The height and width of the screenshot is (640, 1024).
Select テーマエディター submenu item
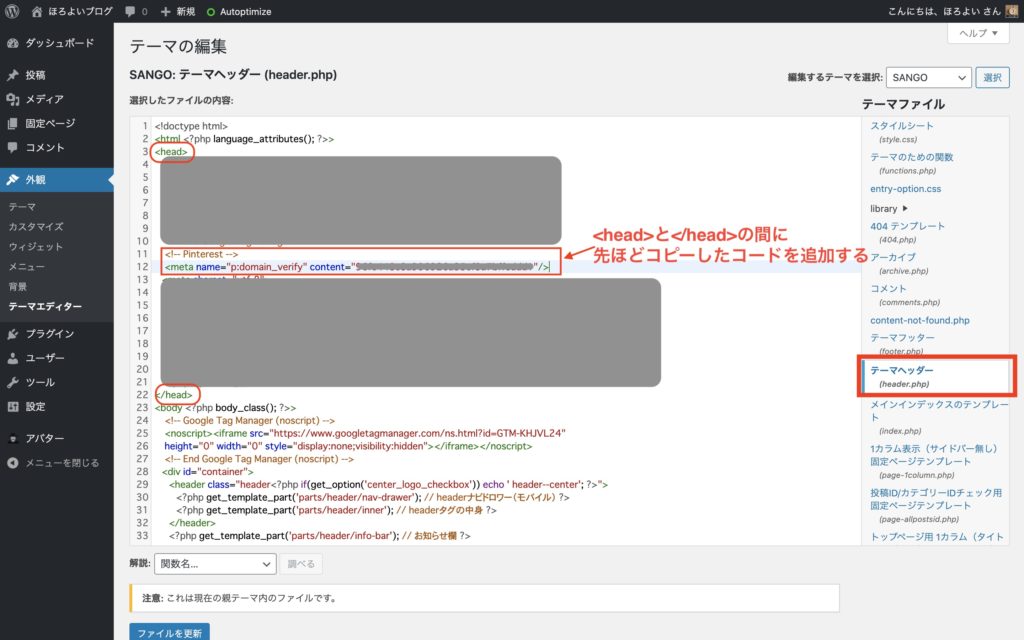point(45,306)
